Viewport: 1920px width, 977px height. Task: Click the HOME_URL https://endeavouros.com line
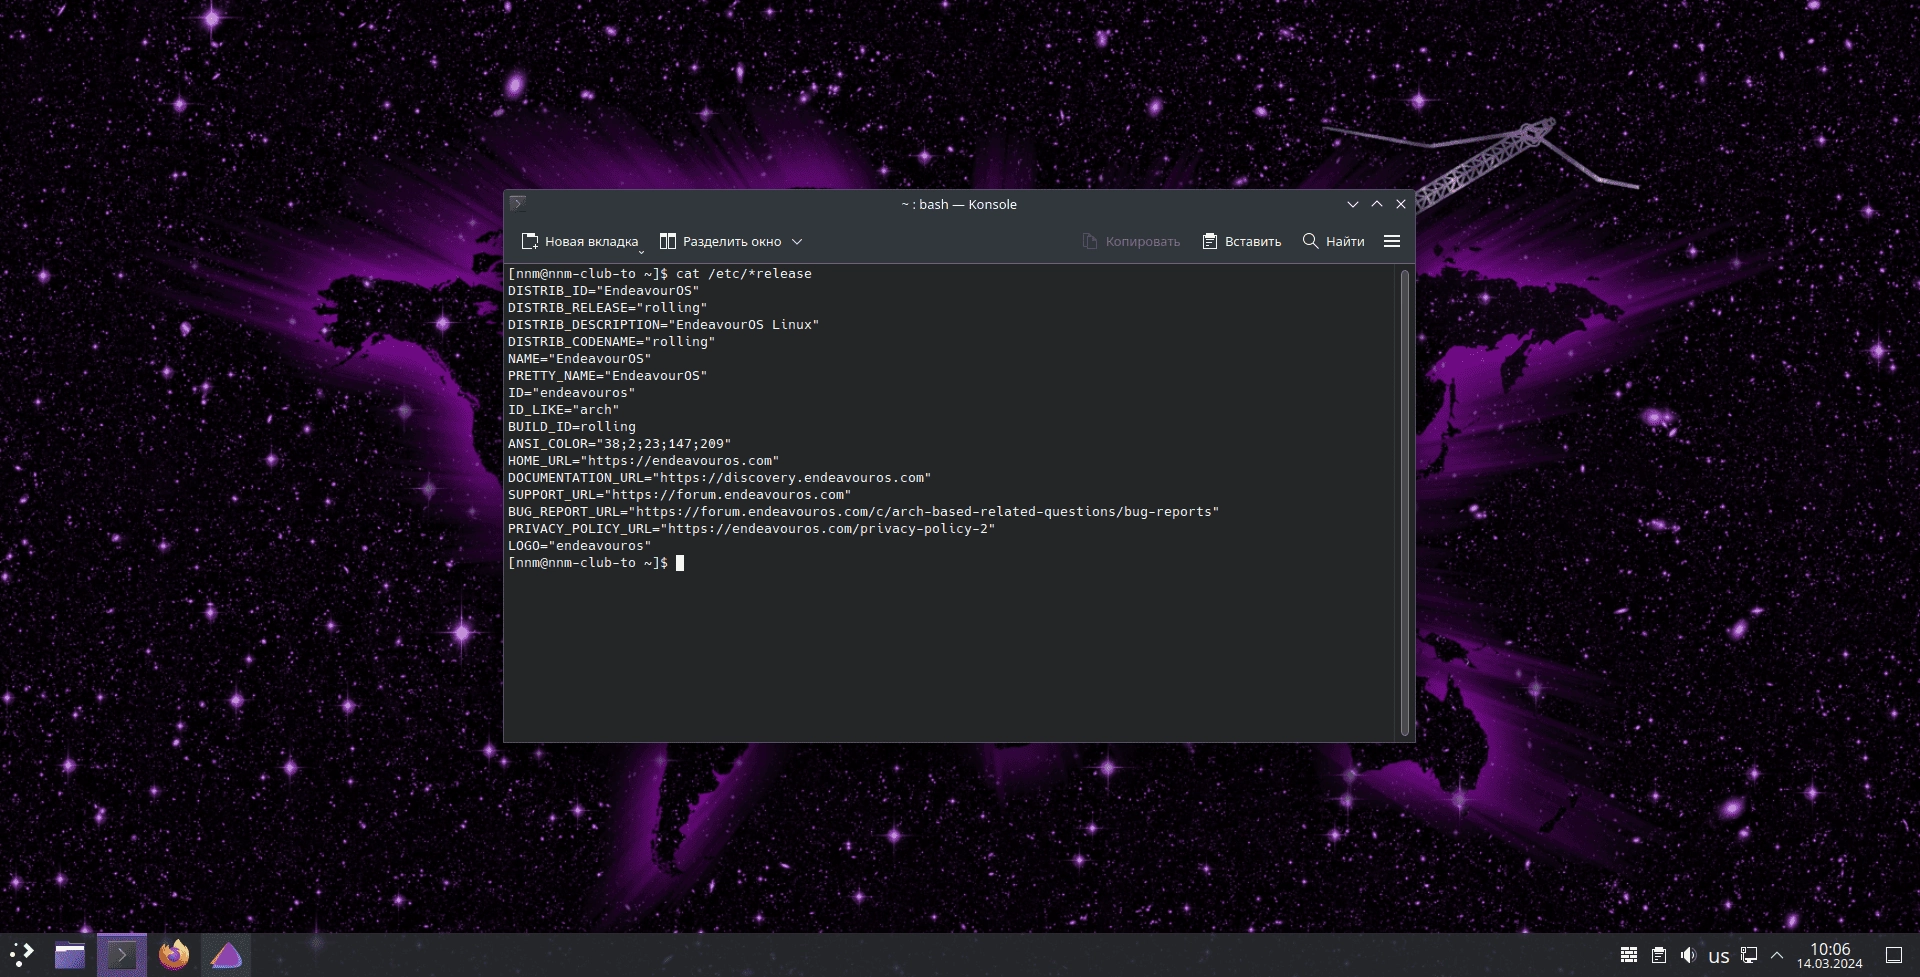click(643, 460)
